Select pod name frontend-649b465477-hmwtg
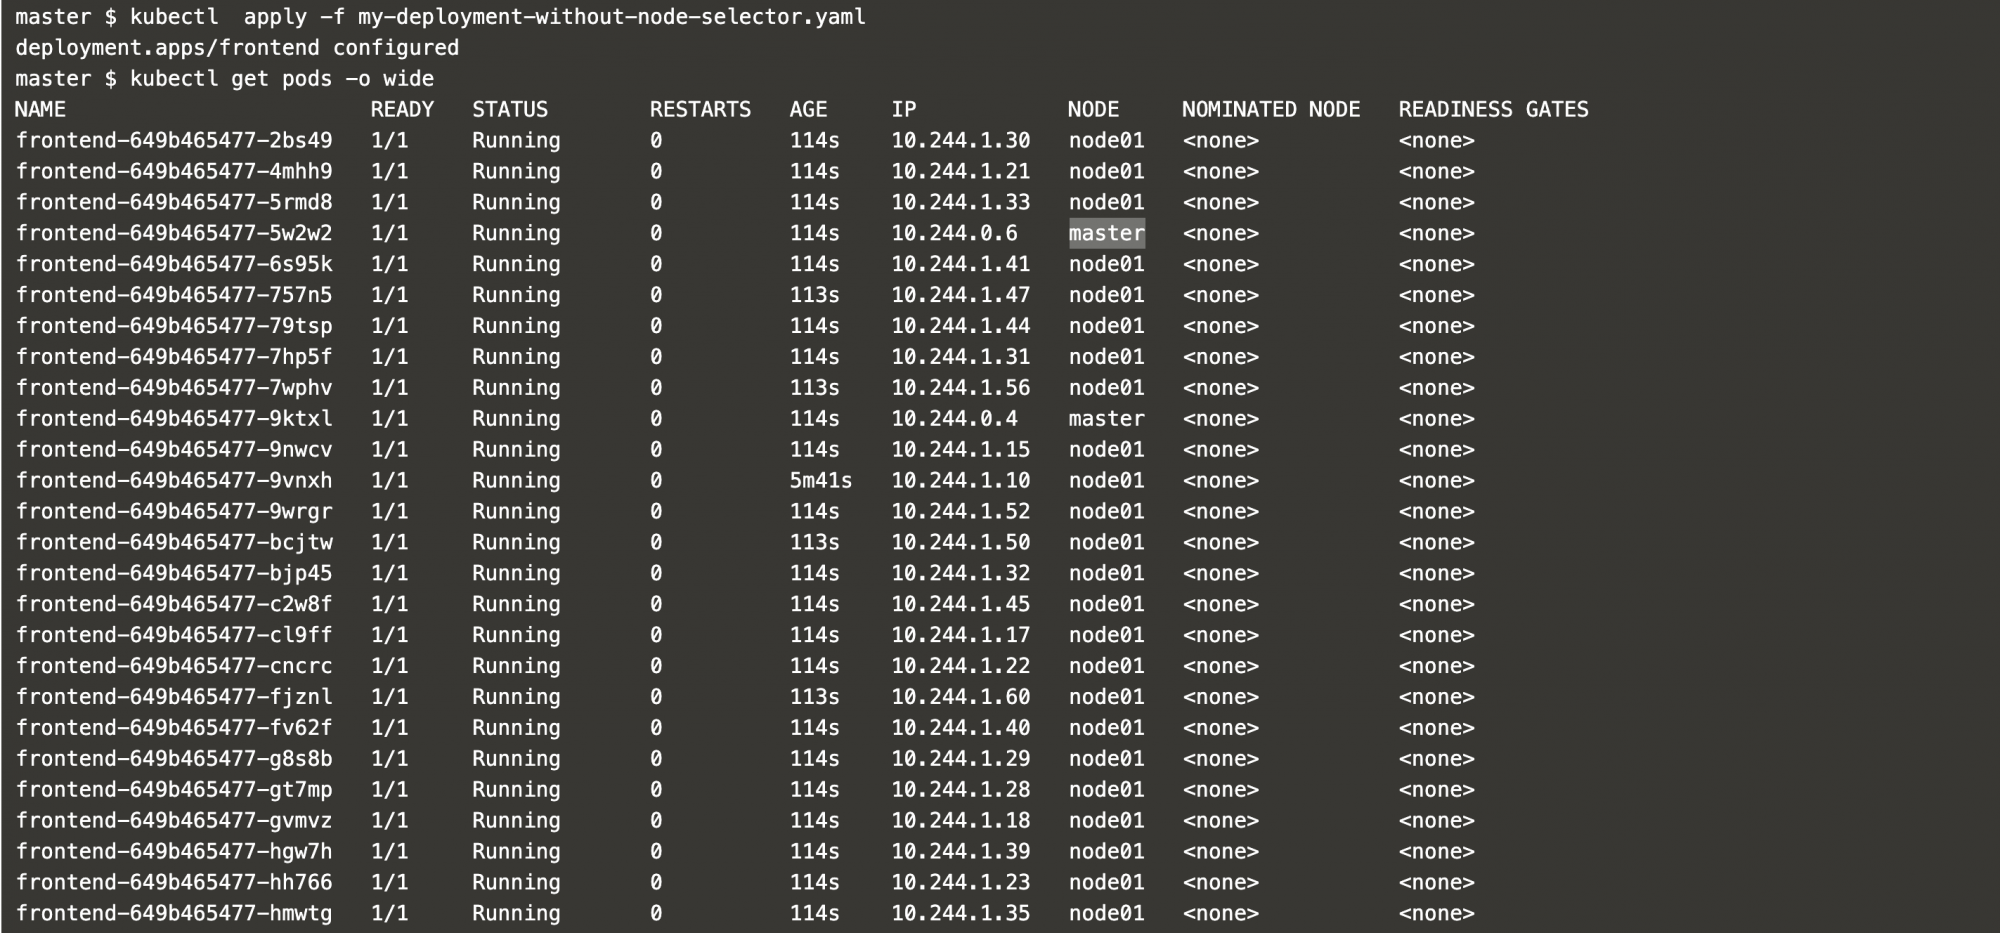The image size is (2000, 933). [174, 914]
